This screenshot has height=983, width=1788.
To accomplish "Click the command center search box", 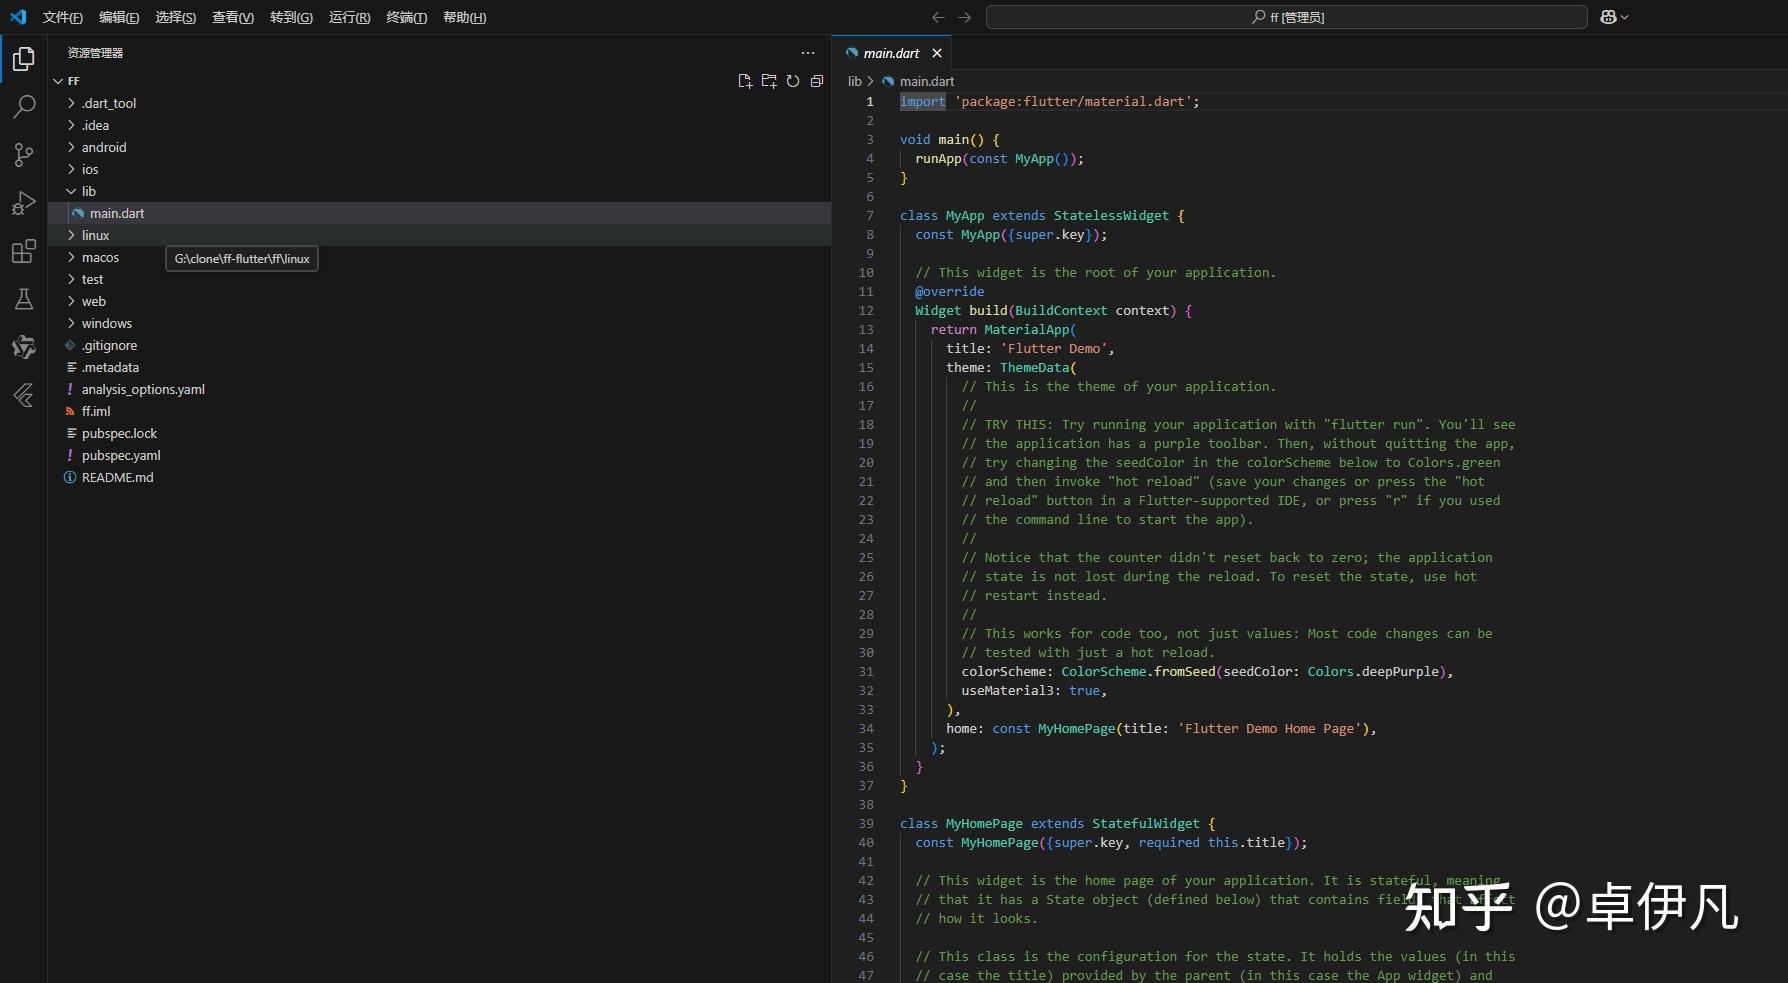I will 1286,17.
